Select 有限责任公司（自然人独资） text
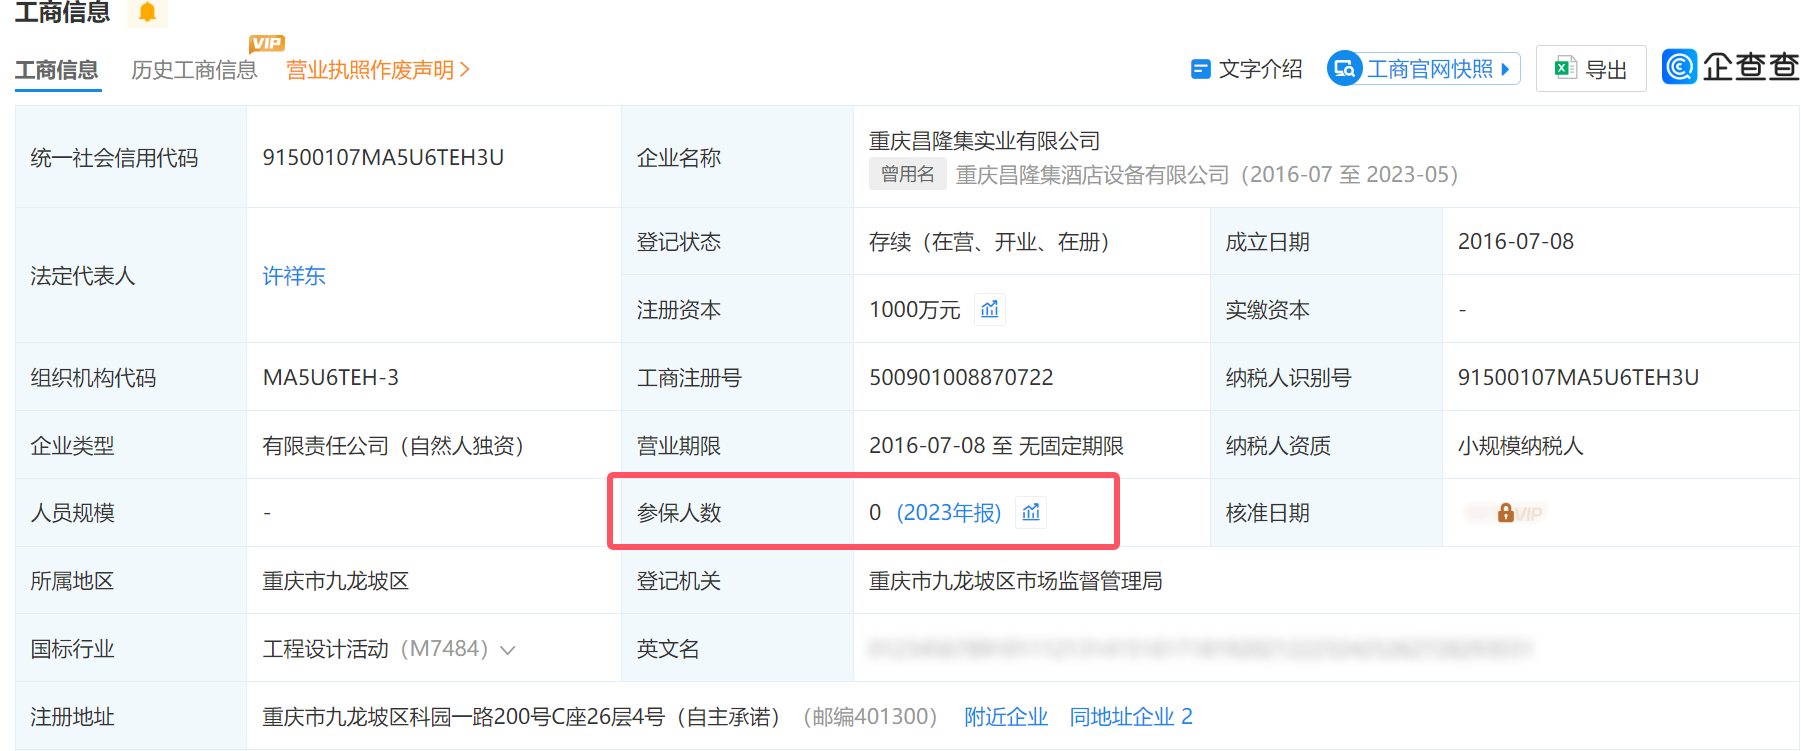Image resolution: width=1801 pixels, height=751 pixels. click(394, 446)
